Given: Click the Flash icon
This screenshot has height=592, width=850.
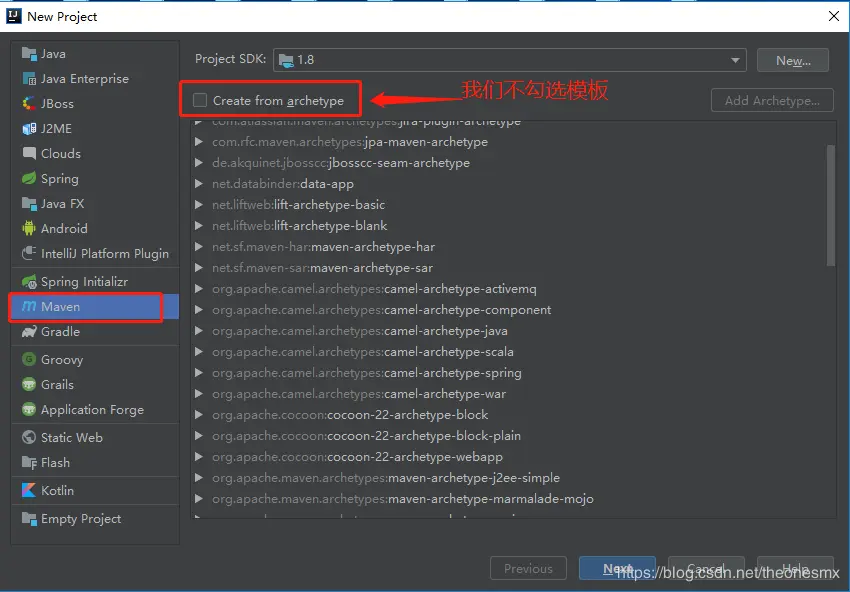Looking at the screenshot, I should [x=29, y=462].
